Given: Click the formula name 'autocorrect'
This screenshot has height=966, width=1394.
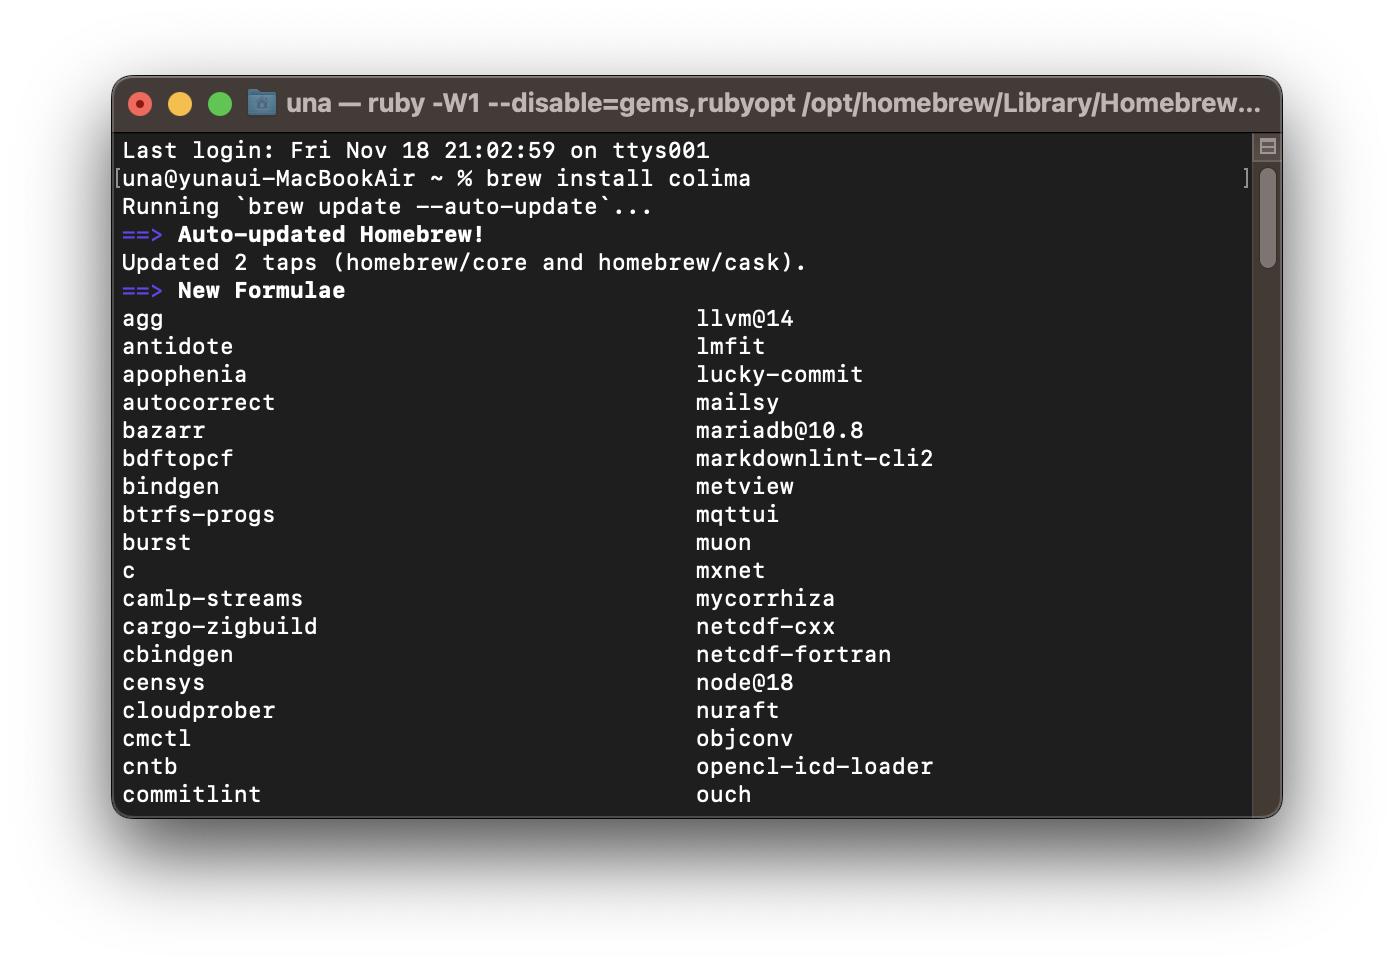Looking at the screenshot, I should point(199,403).
